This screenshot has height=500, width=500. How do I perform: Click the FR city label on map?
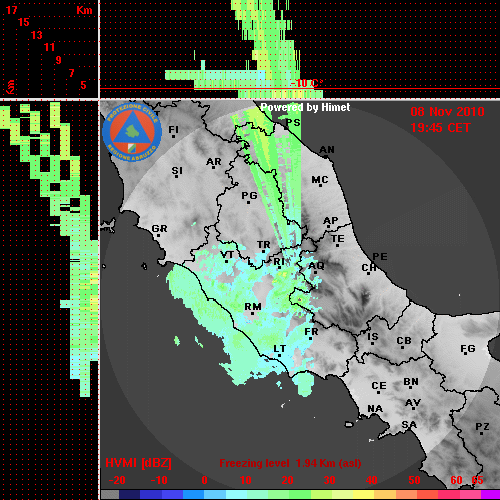tap(311, 332)
